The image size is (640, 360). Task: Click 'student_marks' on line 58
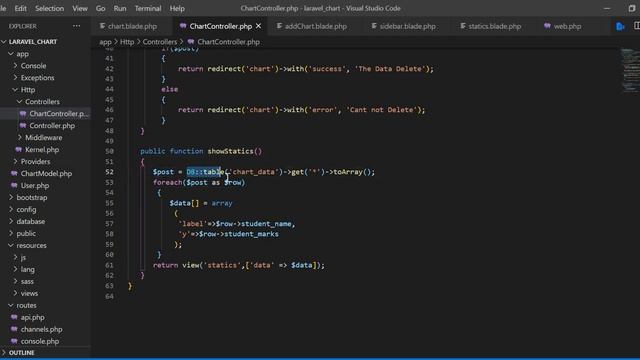[x=251, y=234]
